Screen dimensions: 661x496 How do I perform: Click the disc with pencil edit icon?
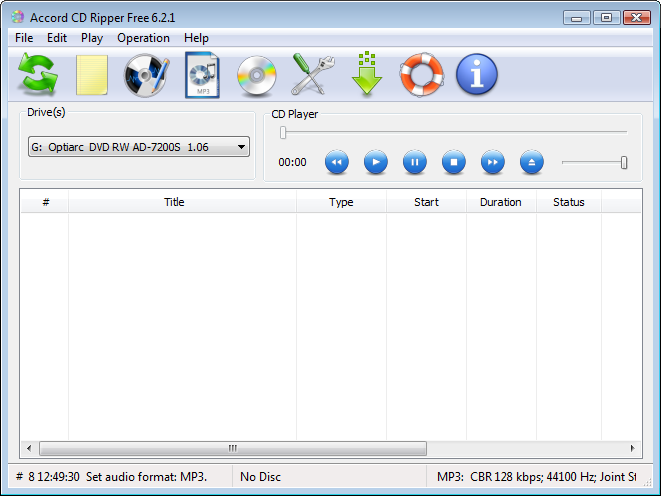click(x=146, y=75)
